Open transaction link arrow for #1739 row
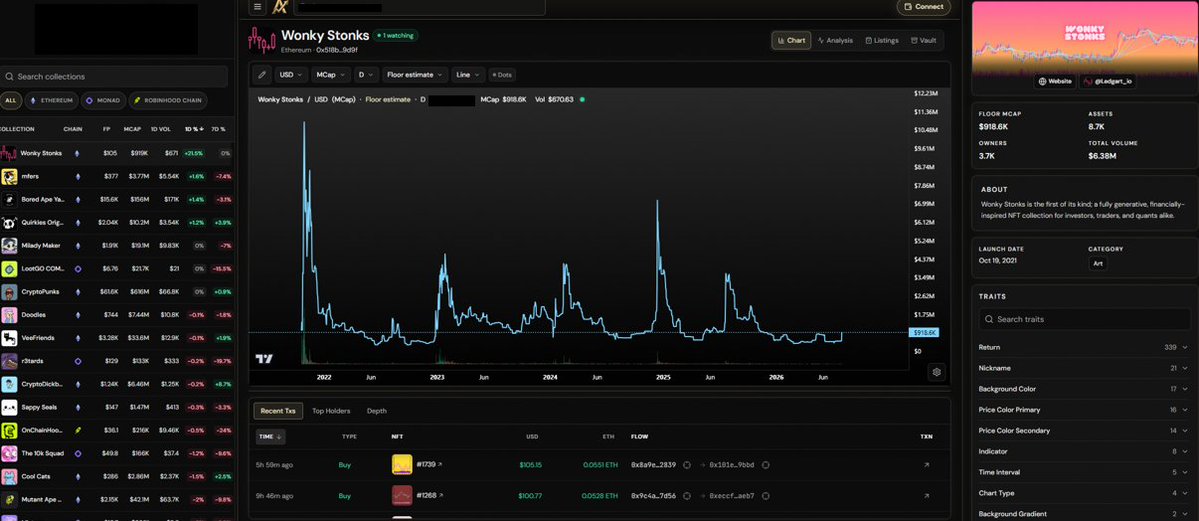1199x521 pixels. 927,464
